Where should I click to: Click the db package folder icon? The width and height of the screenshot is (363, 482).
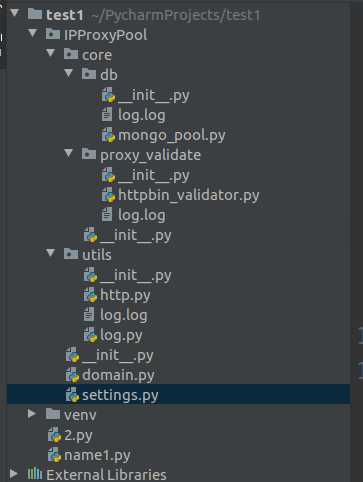(89, 74)
